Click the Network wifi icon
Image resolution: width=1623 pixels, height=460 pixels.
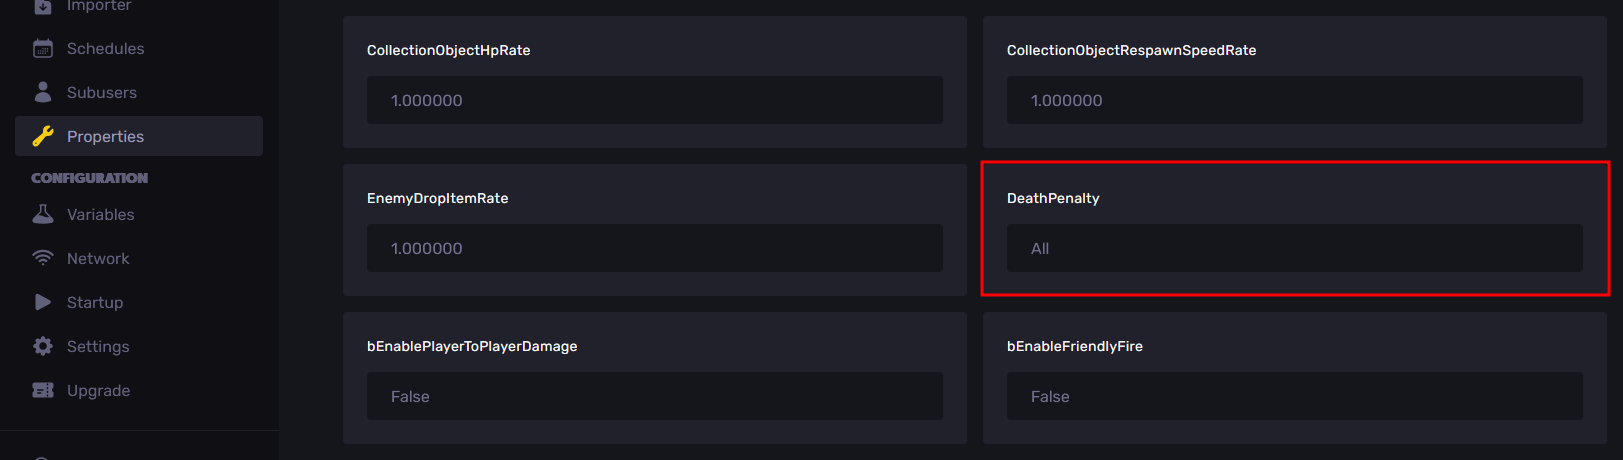(43, 258)
